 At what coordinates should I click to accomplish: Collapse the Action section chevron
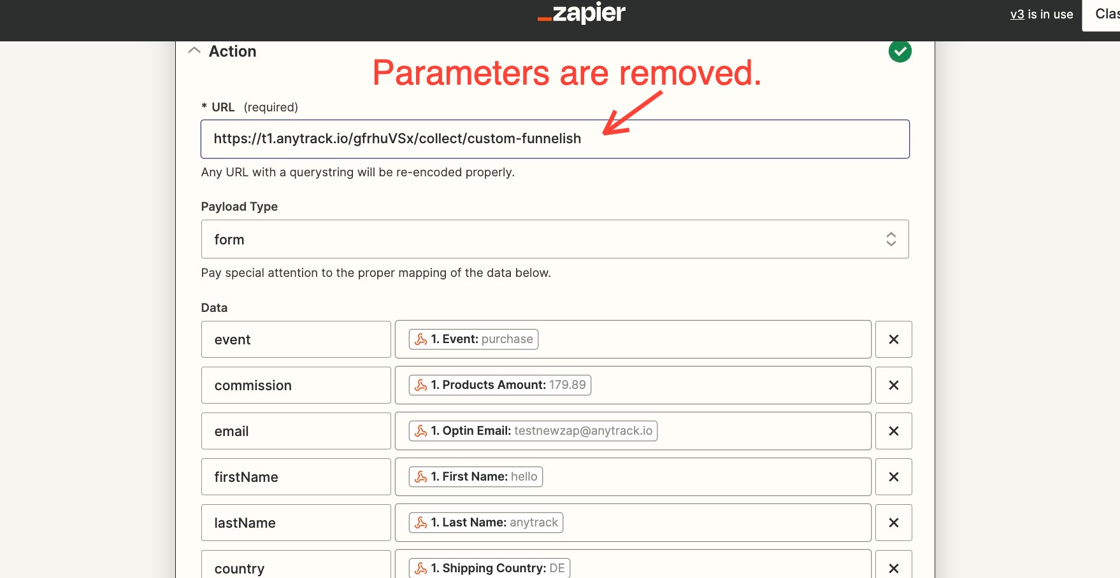pos(193,51)
